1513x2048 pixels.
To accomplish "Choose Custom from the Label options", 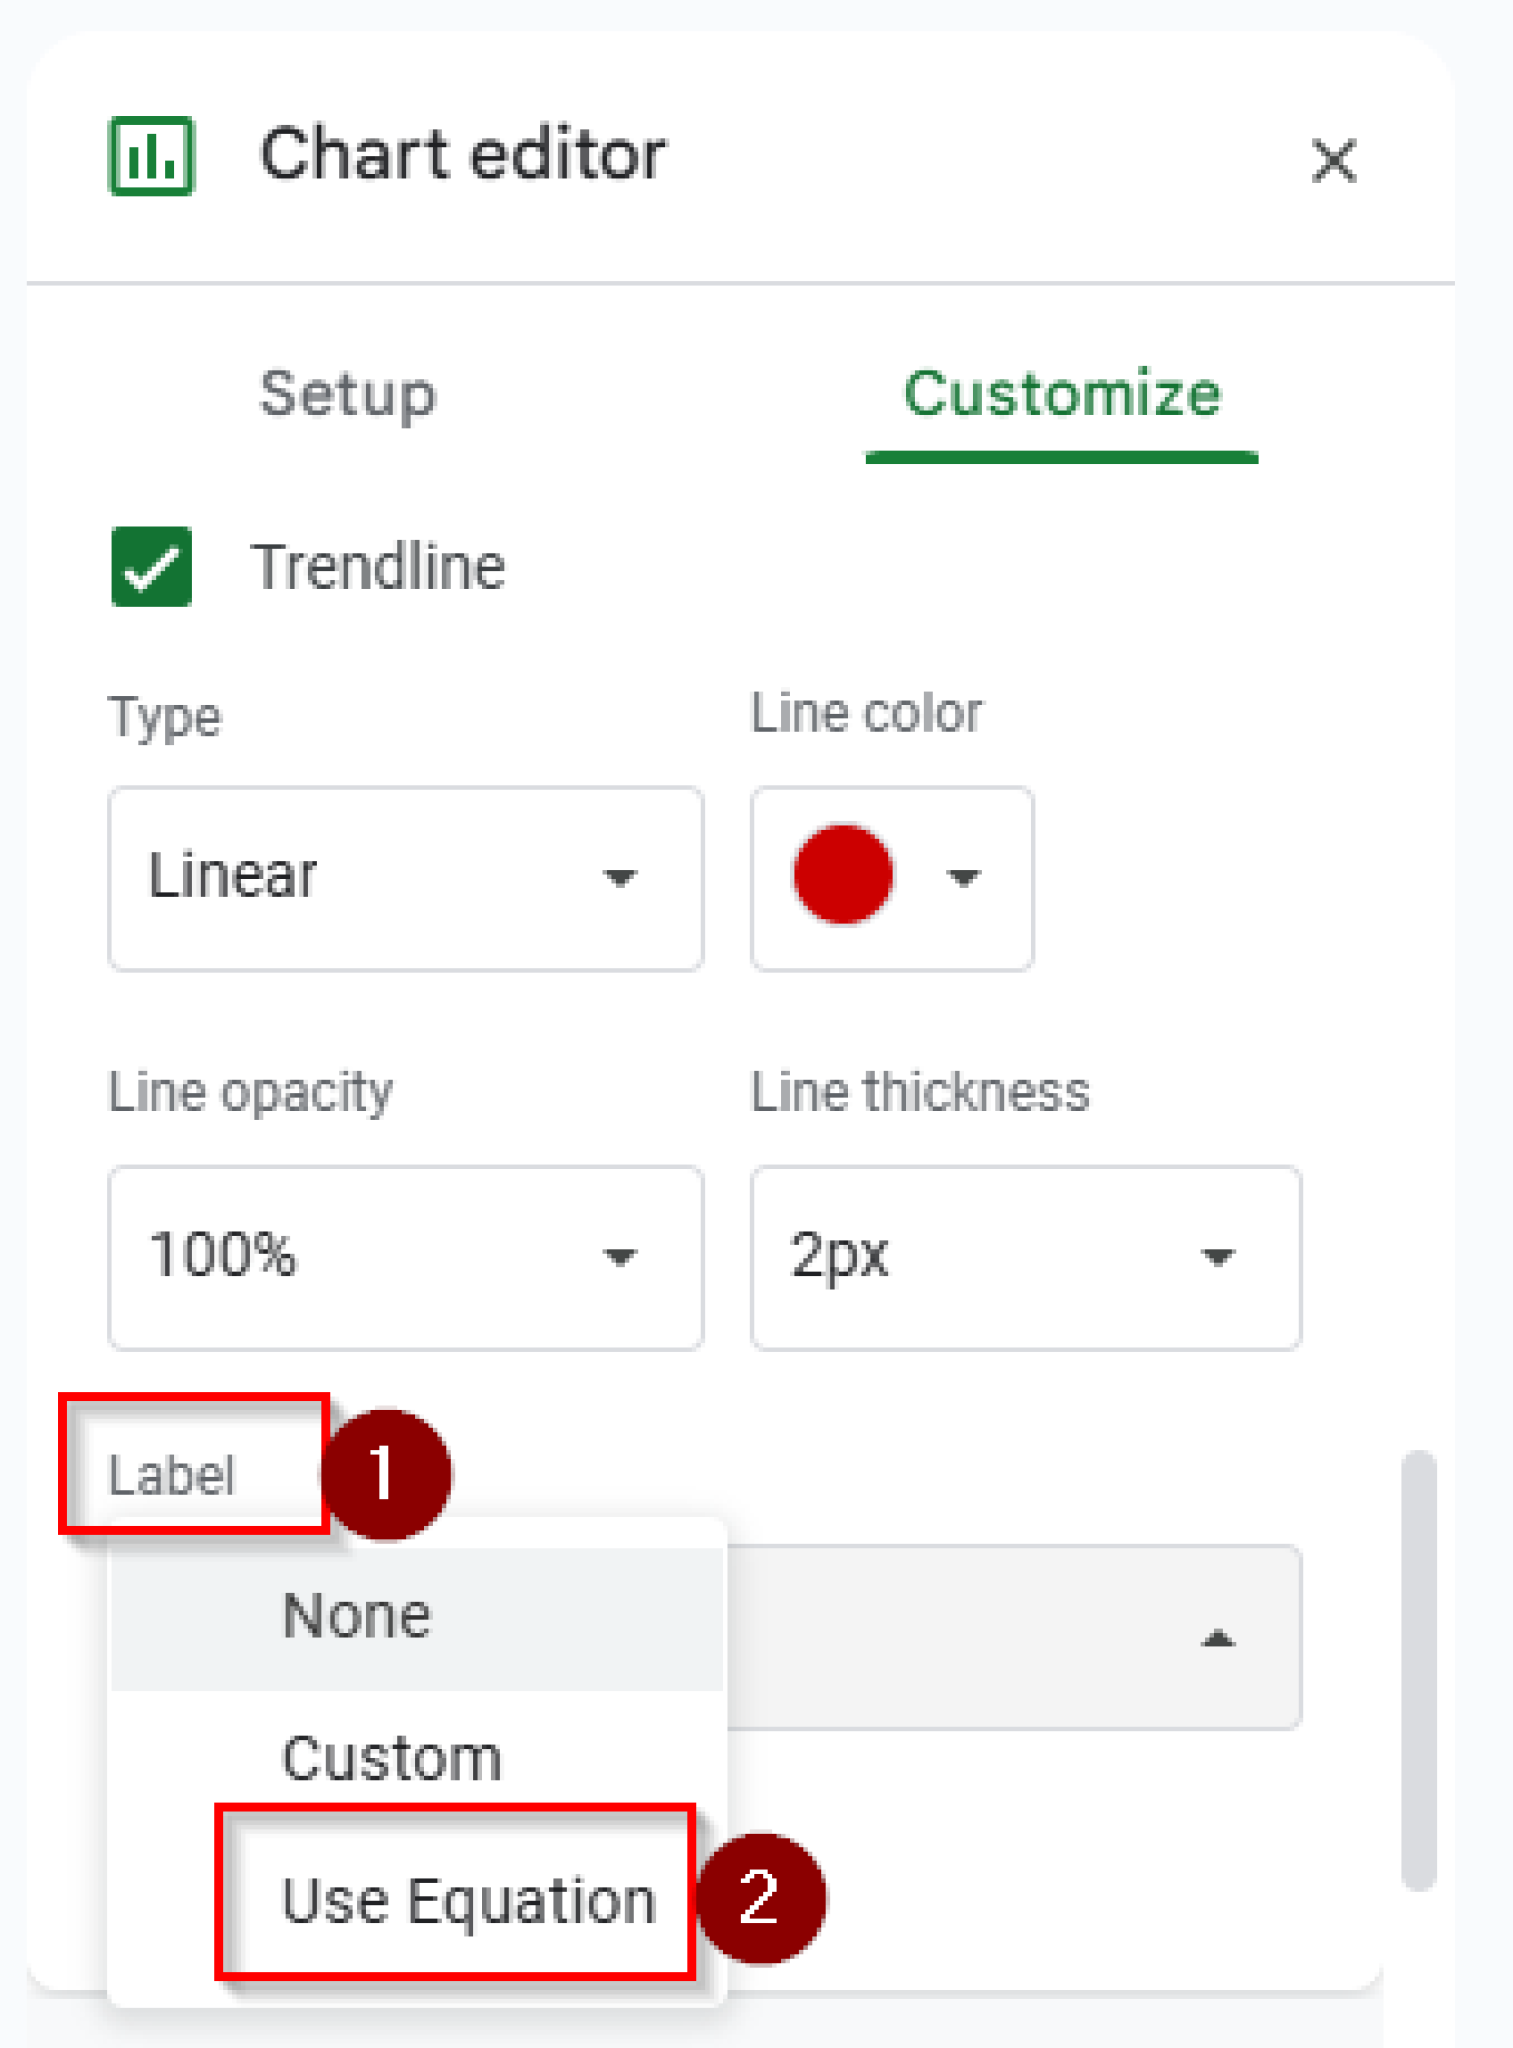I will click(x=391, y=1758).
